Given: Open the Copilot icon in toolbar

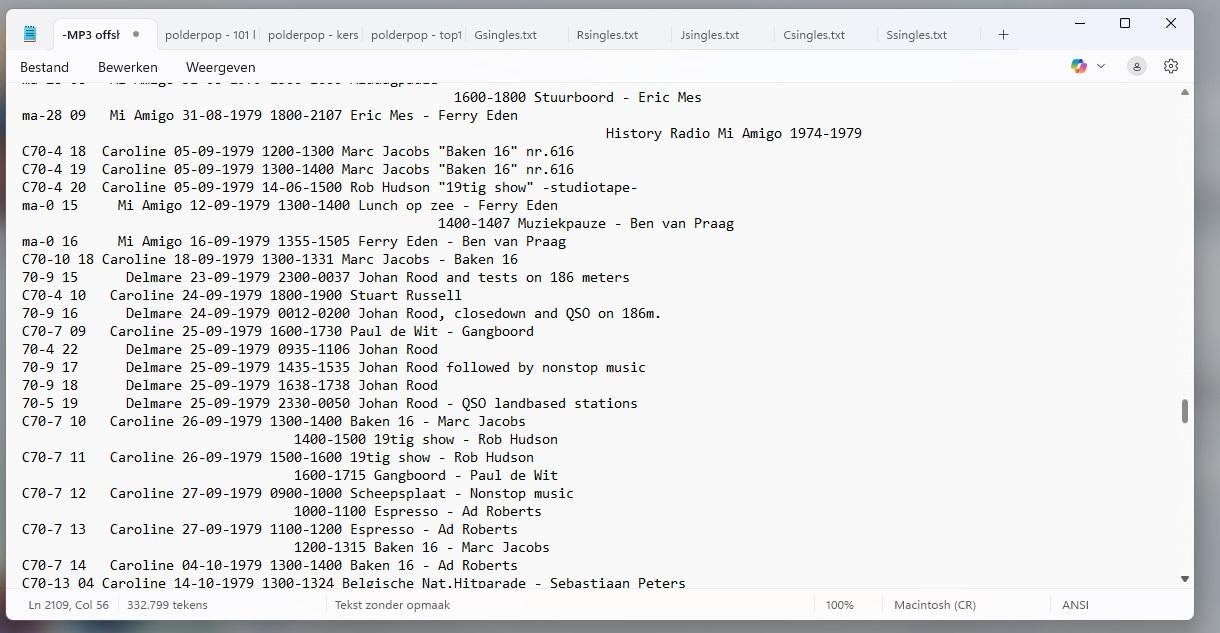Looking at the screenshot, I should [1079, 66].
